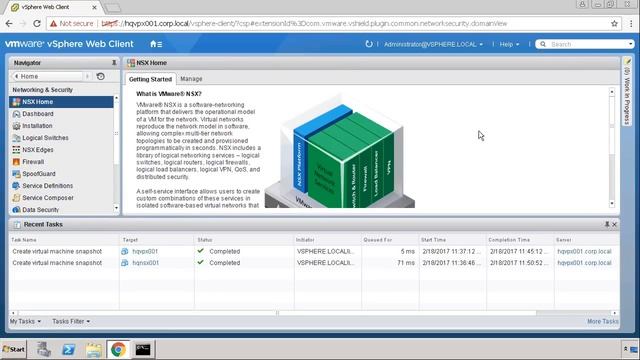Click the Service Definitions icon

(16, 186)
